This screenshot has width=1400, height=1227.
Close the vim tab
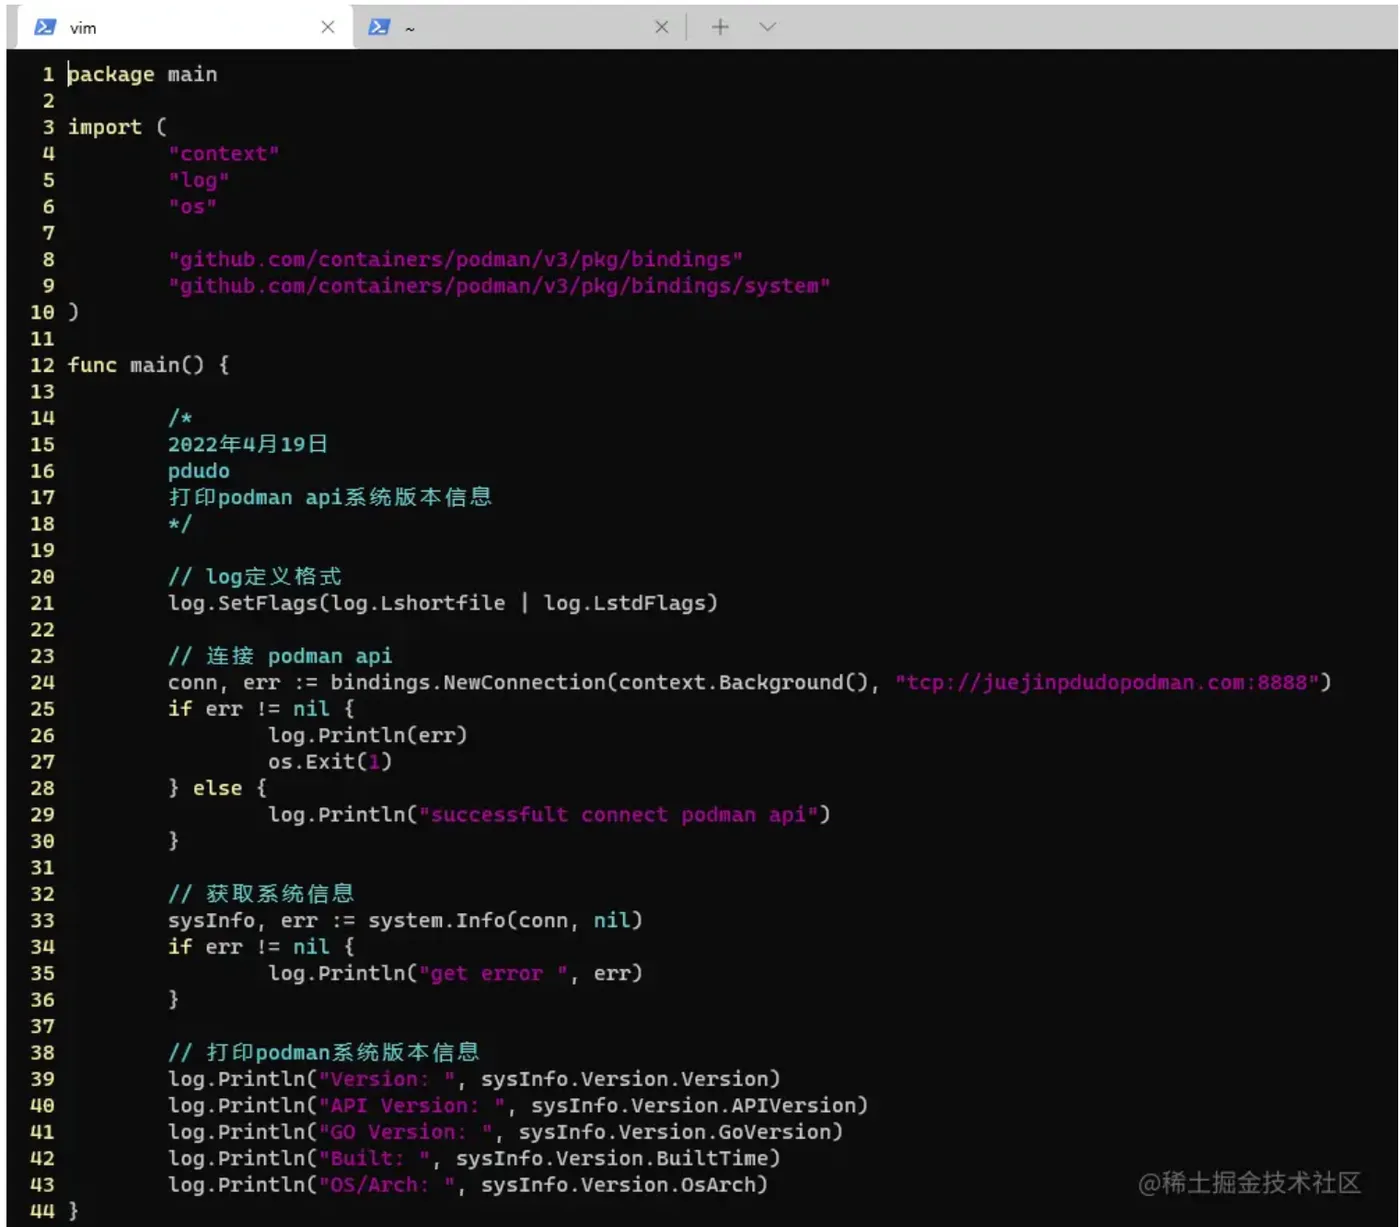pos(327,27)
